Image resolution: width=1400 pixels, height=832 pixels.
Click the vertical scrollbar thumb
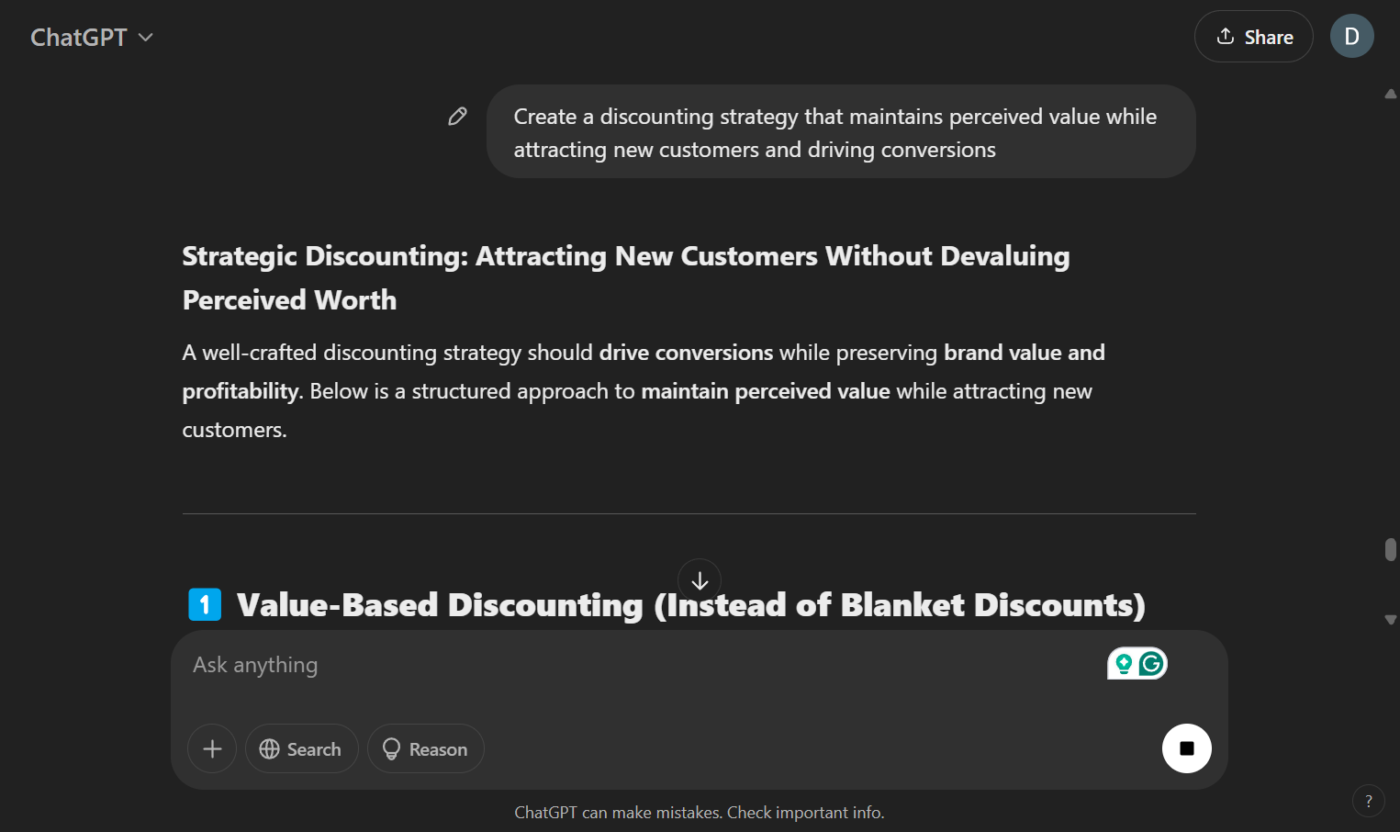point(1390,550)
